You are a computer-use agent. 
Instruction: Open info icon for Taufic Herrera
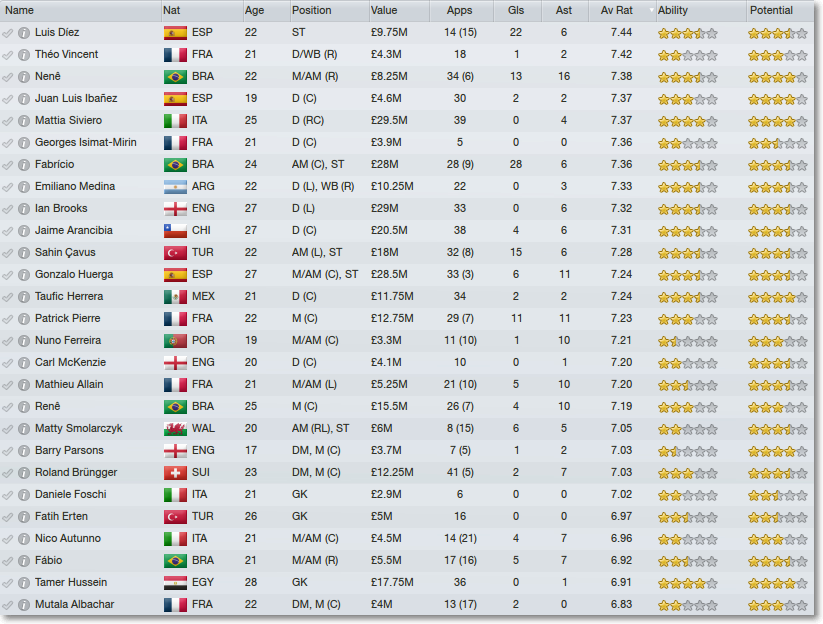click(24, 297)
